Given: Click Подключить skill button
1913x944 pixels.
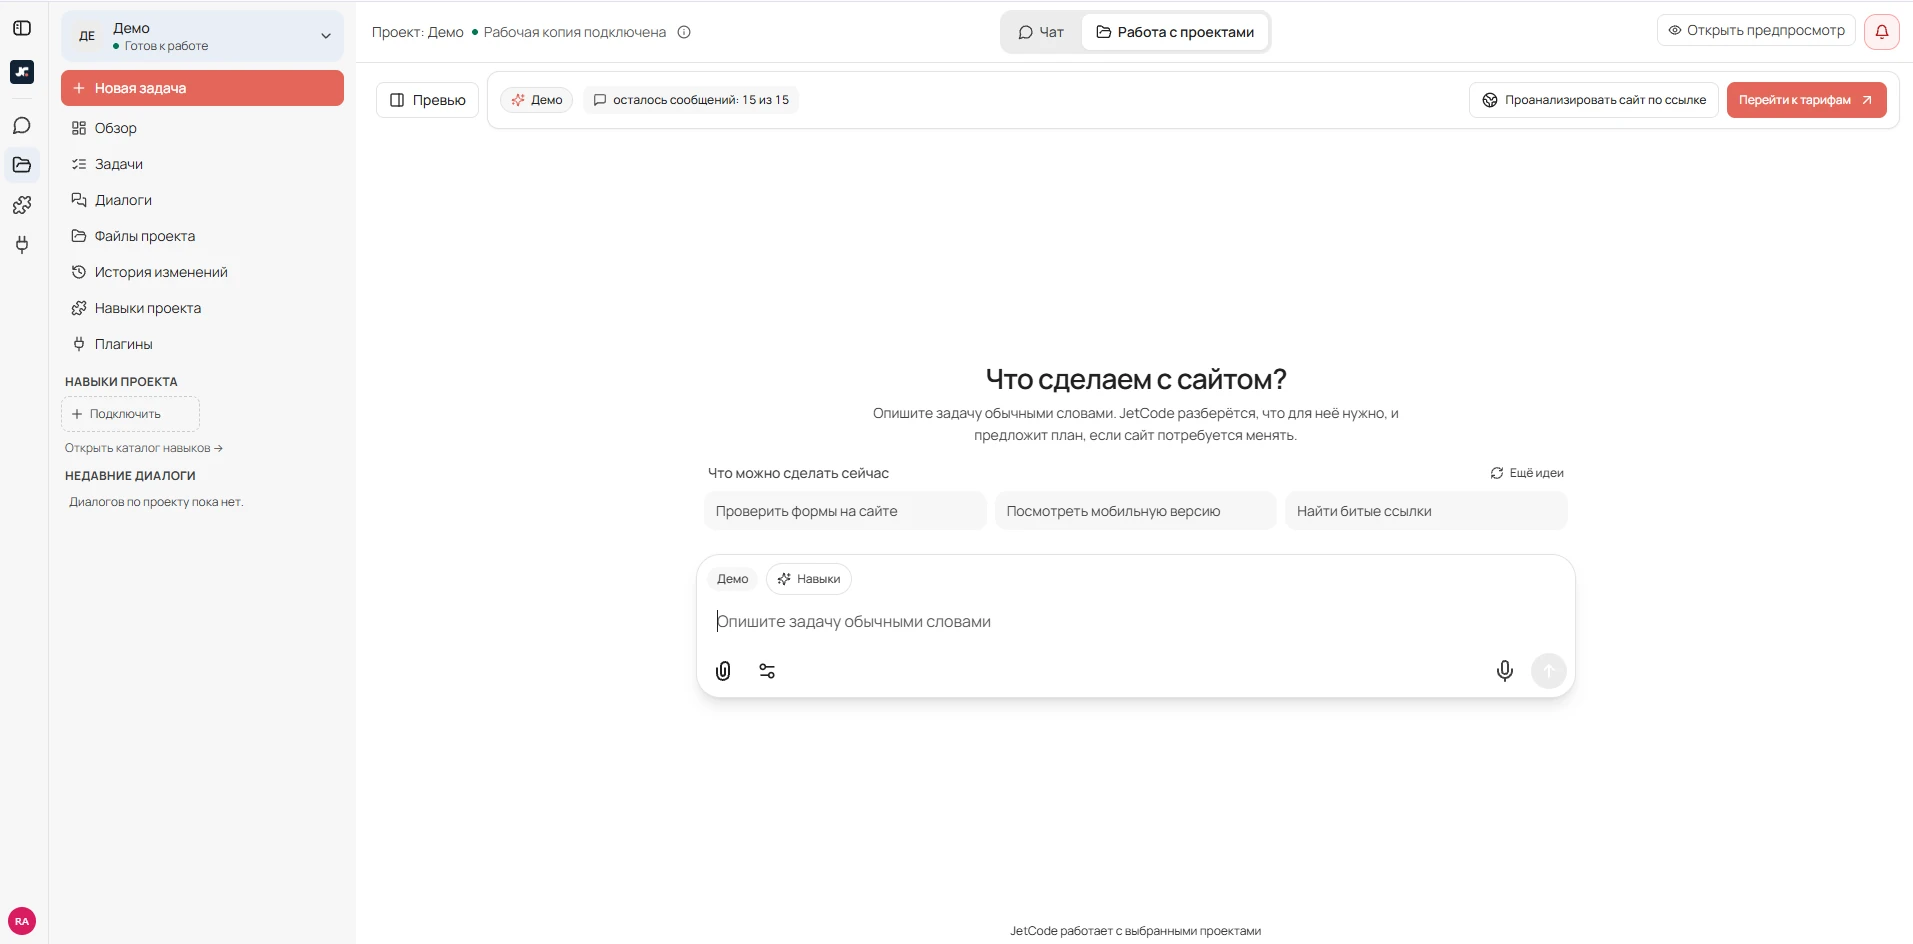Looking at the screenshot, I should (x=130, y=414).
